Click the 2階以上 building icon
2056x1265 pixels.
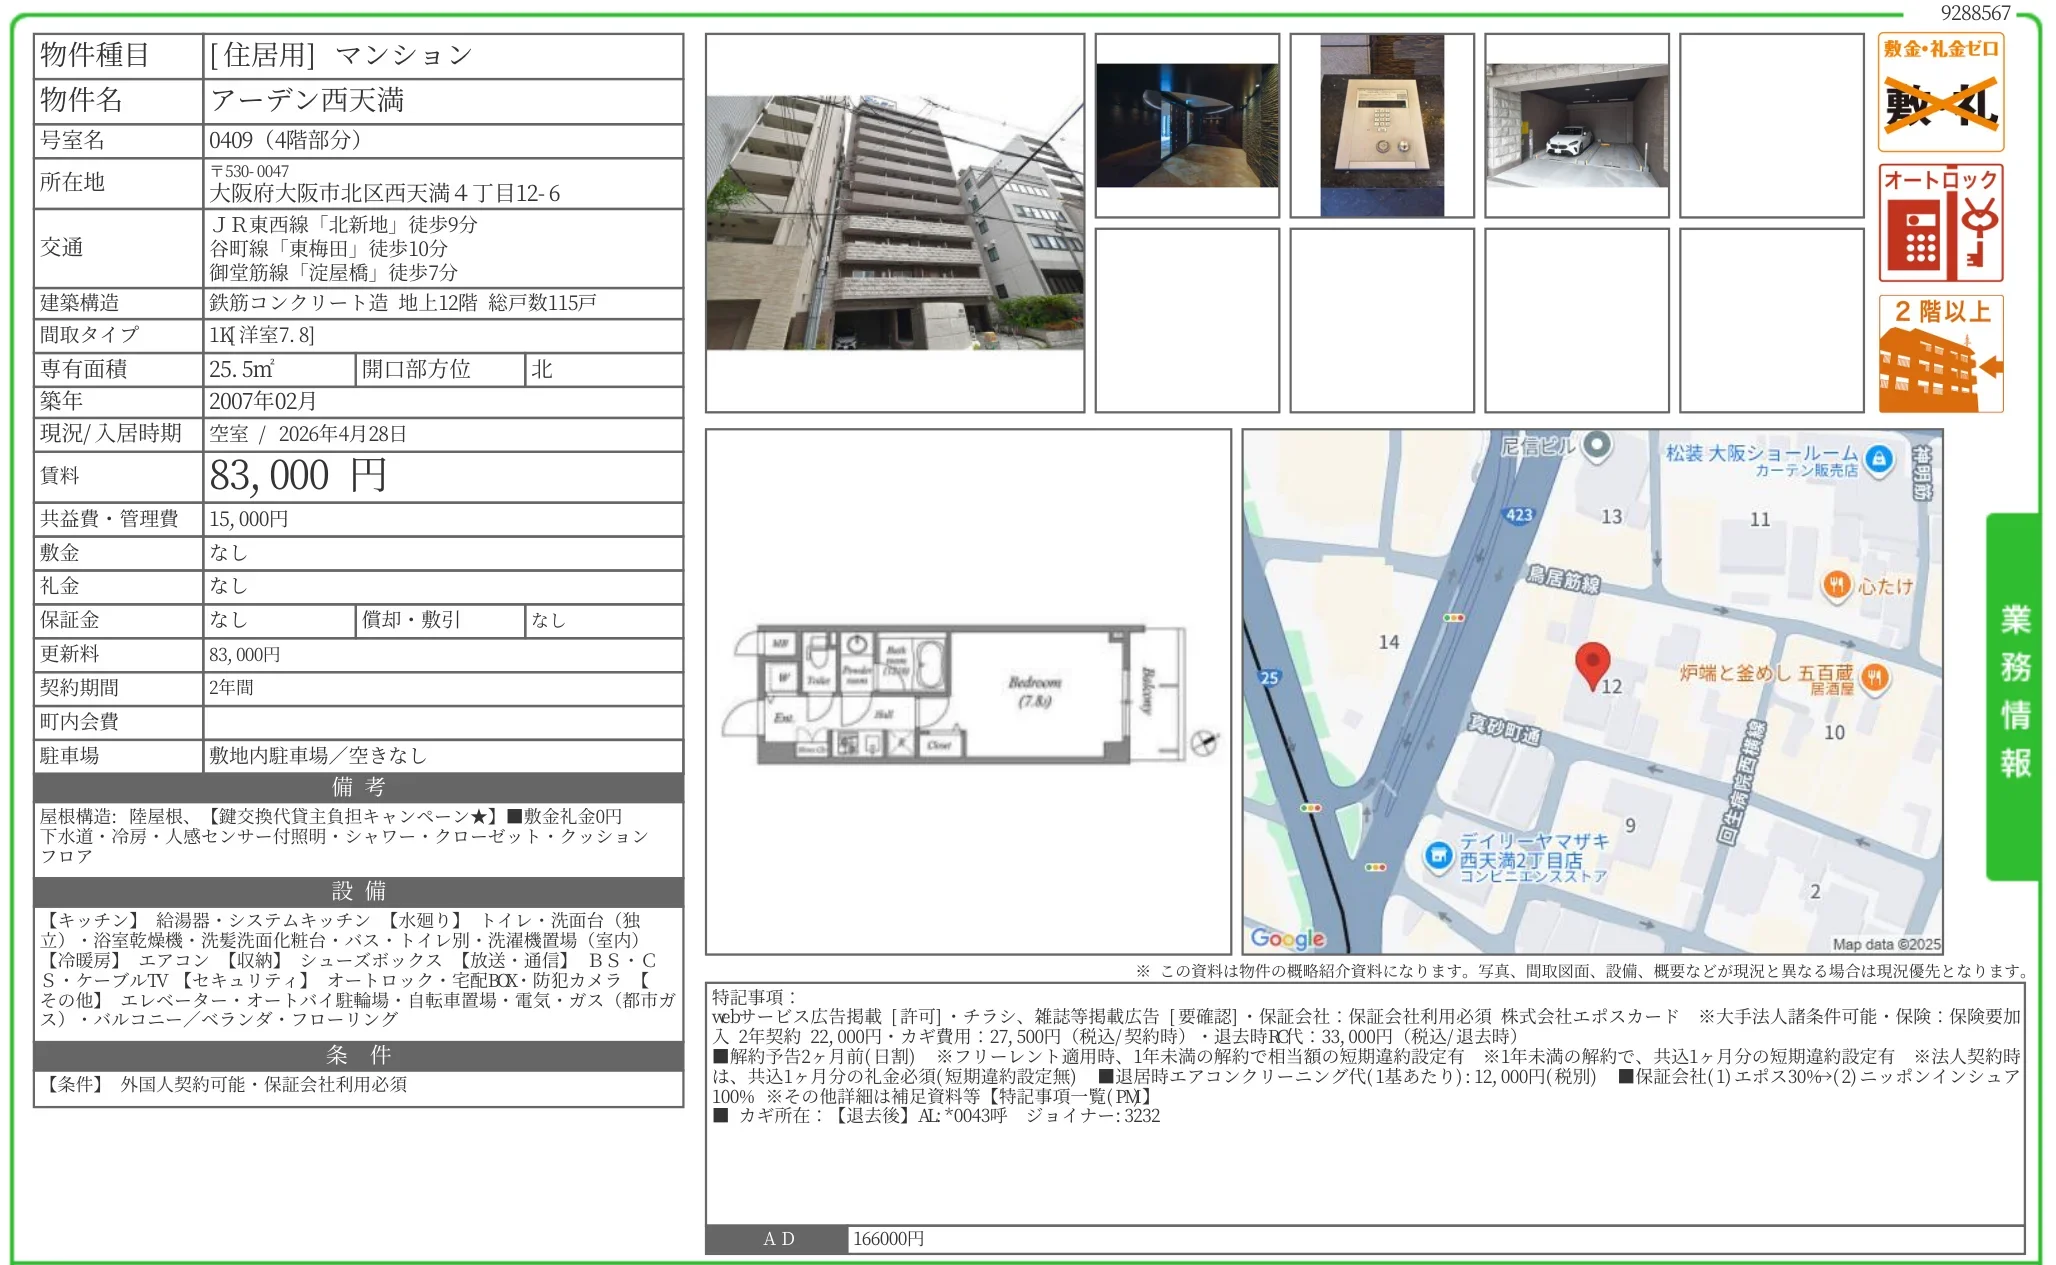click(x=1940, y=354)
